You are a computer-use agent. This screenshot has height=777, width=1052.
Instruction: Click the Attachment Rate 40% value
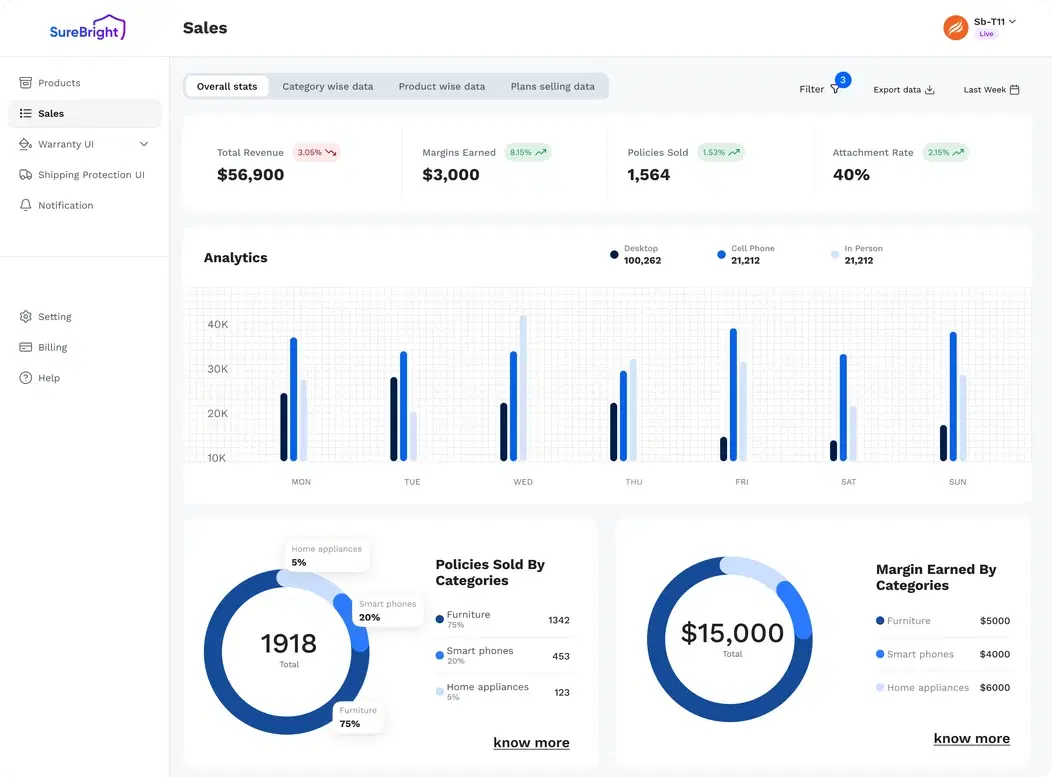(x=851, y=174)
